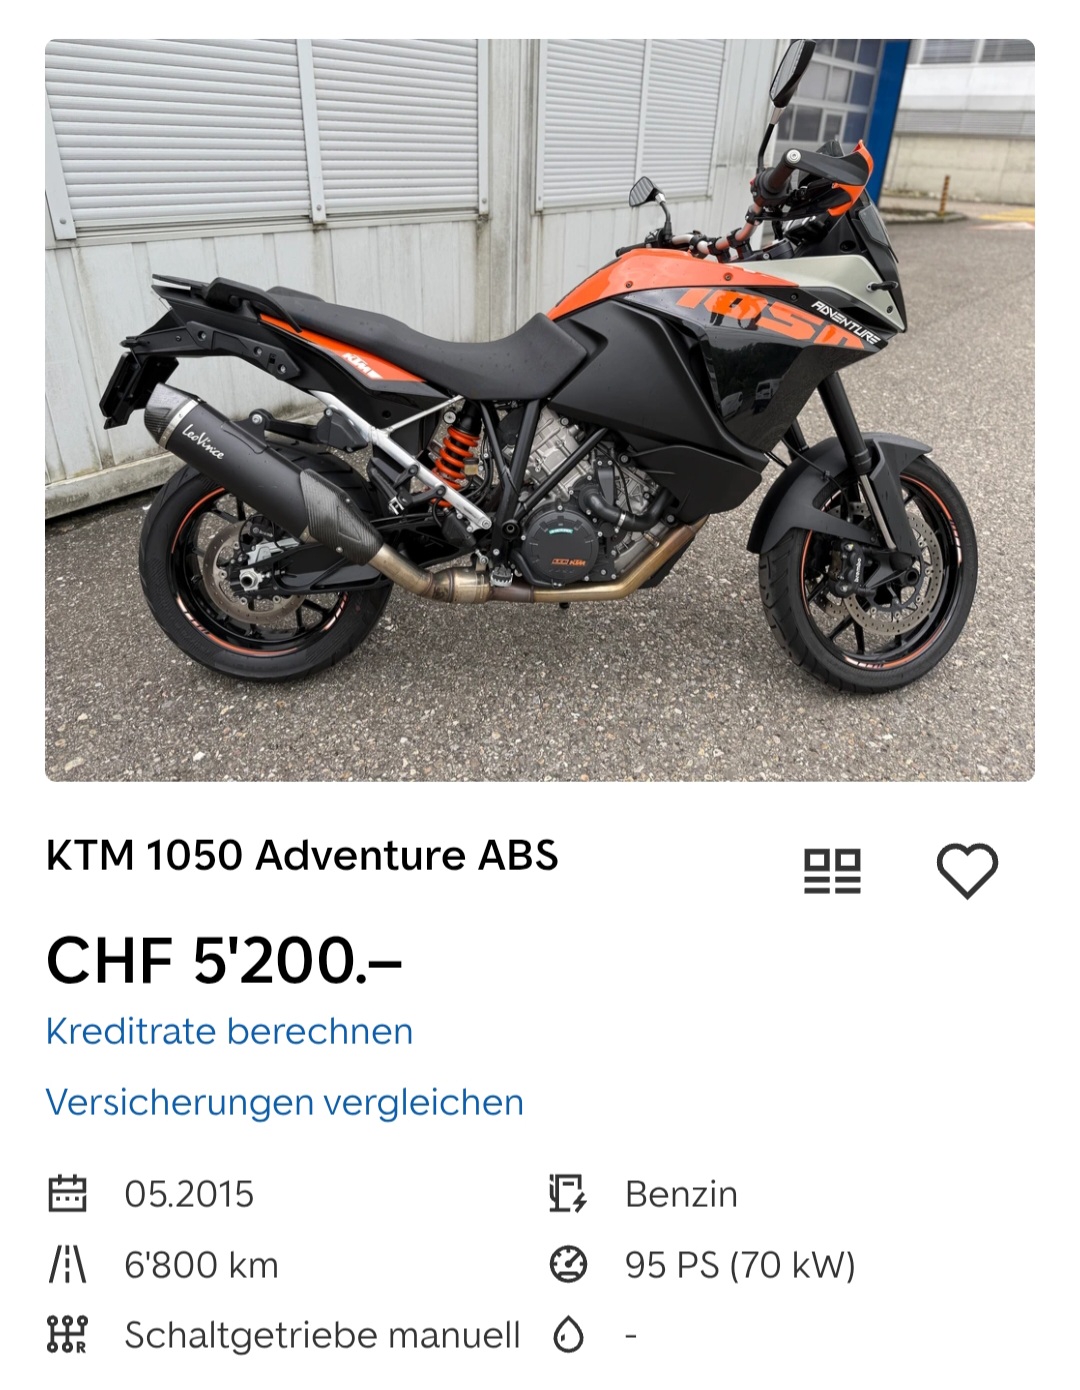1080x1390 pixels.
Task: Click the 95 PS (70 kW) power text
Action: coord(740,1265)
